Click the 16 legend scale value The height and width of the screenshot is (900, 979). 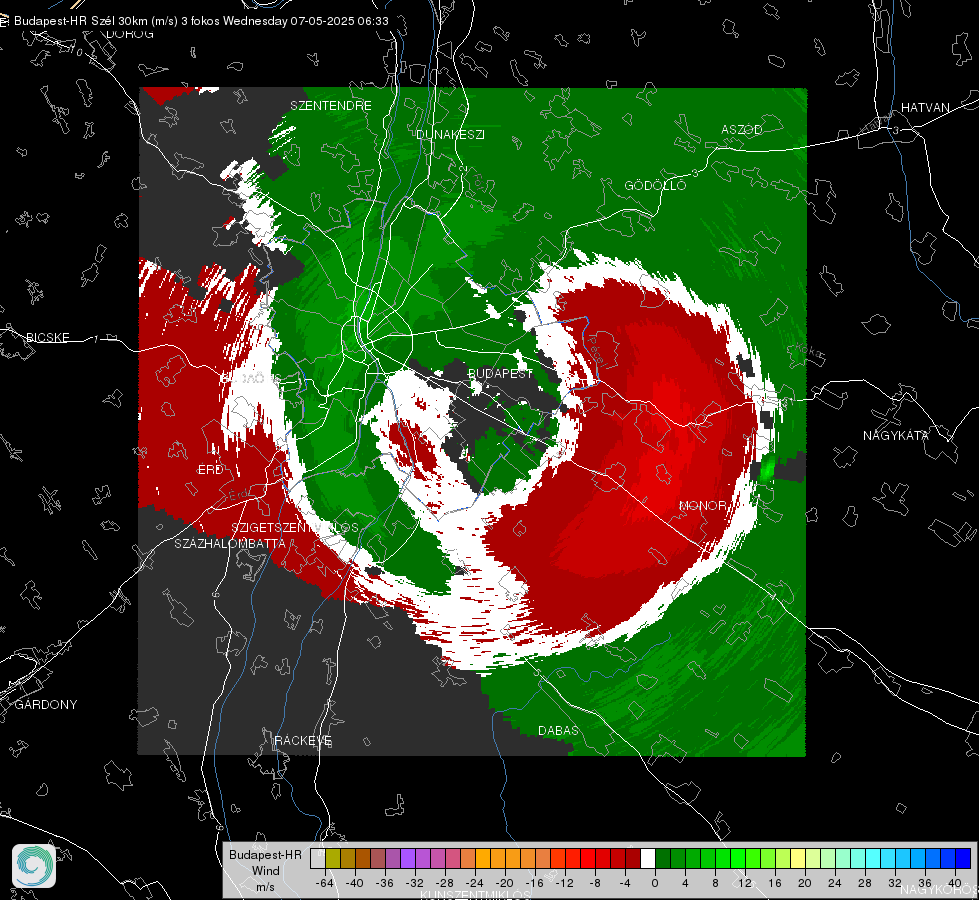(775, 883)
